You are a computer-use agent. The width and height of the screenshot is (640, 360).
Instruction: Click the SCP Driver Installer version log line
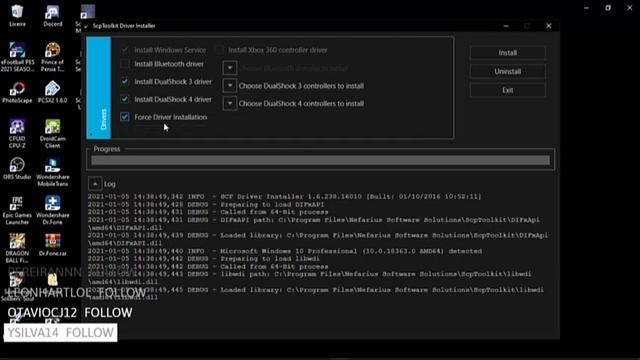284,197
